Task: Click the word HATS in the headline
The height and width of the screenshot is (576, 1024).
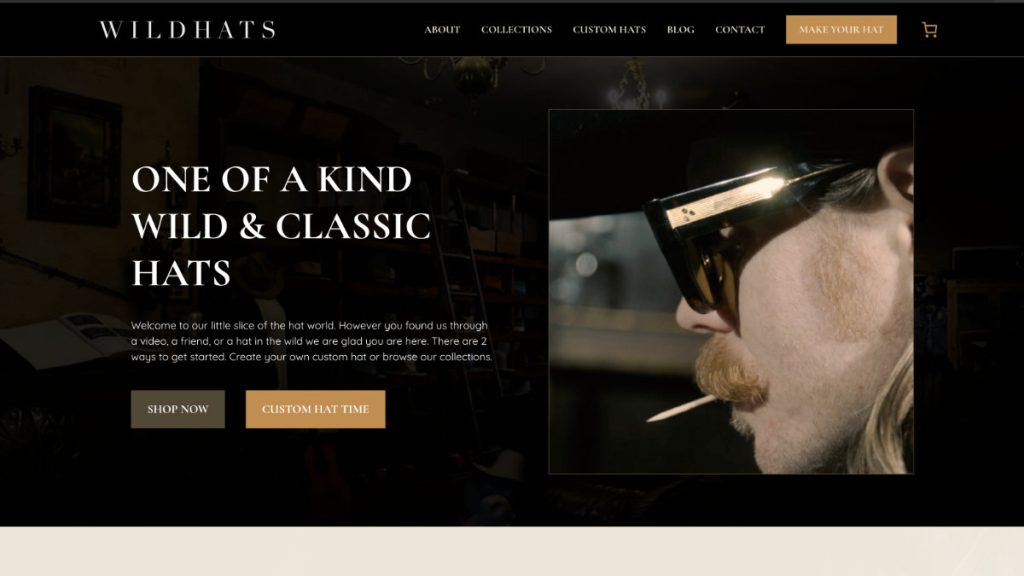Action: pos(182,273)
